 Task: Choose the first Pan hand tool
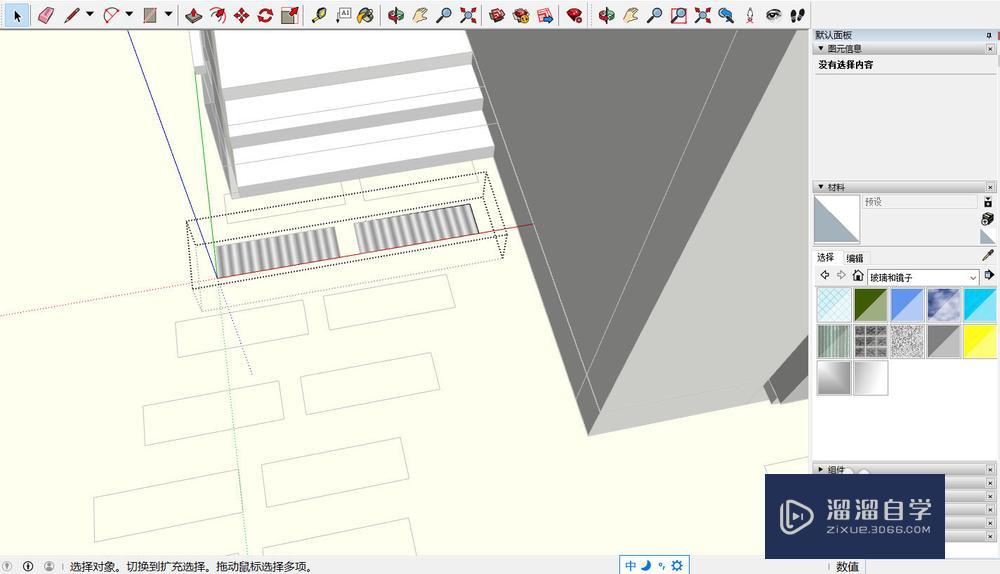[x=419, y=15]
